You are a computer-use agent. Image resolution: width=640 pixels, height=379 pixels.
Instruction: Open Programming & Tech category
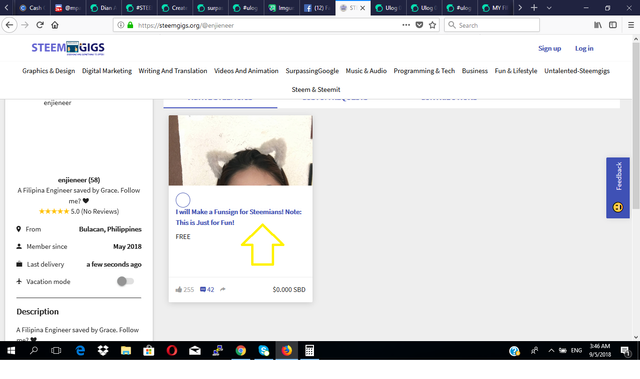[424, 71]
